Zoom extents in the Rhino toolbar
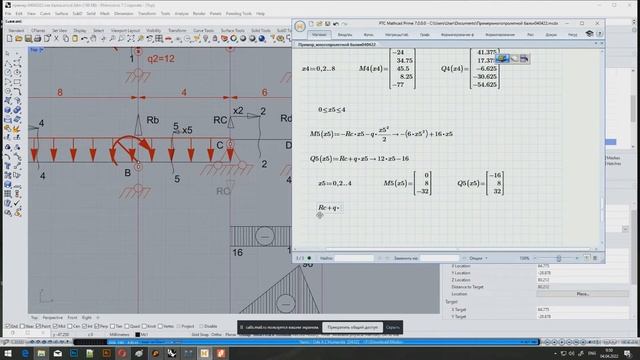Viewport: 640px width, 360px height. [x=131, y=39]
